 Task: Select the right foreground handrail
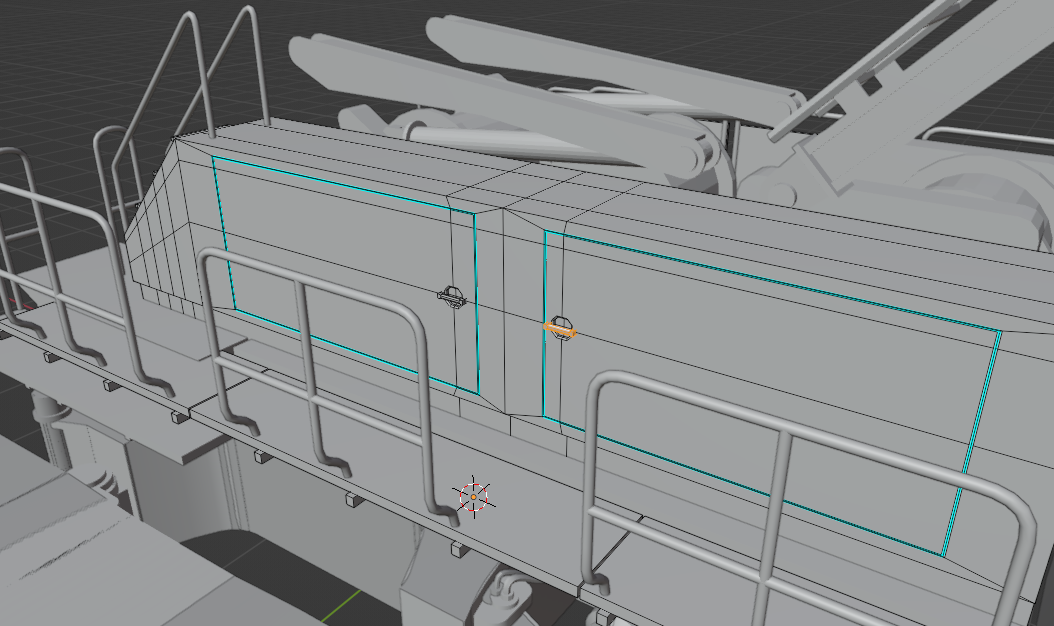pyautogui.click(x=807, y=498)
